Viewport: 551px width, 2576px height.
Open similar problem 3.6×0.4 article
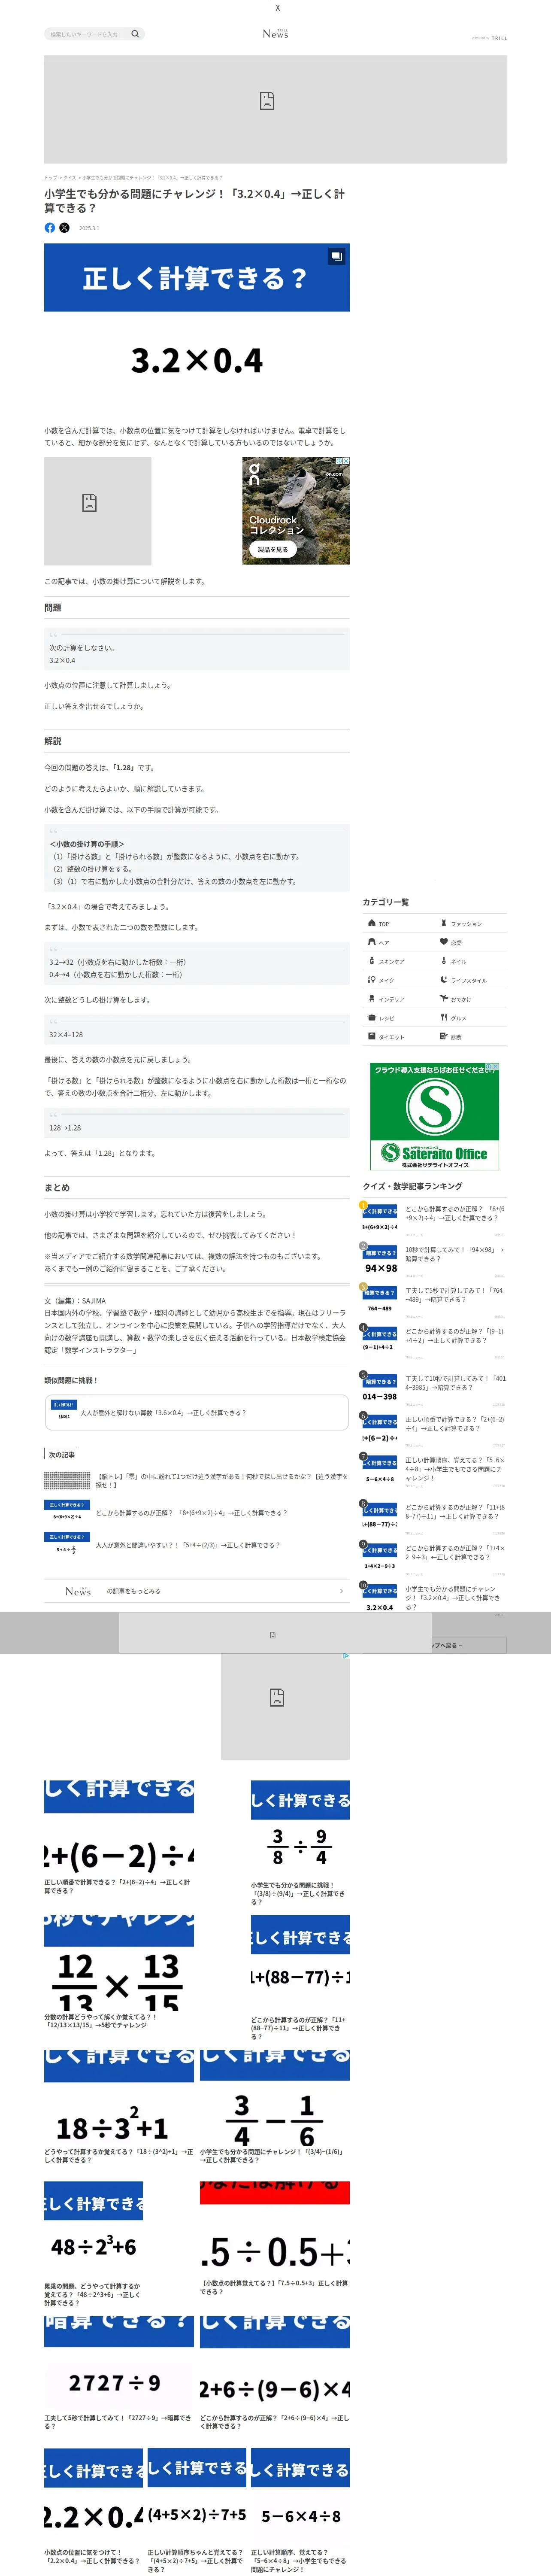197,1413
